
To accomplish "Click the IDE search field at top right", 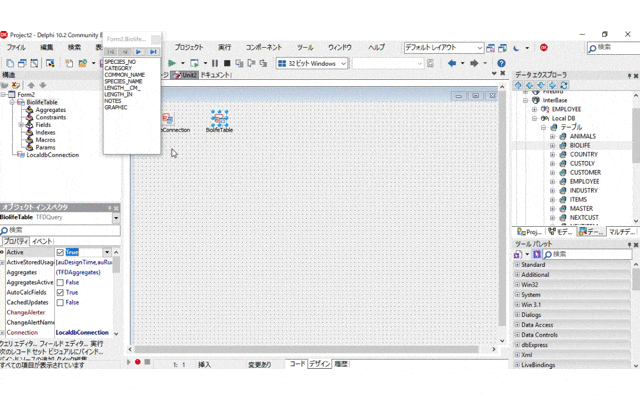I will point(613,48).
